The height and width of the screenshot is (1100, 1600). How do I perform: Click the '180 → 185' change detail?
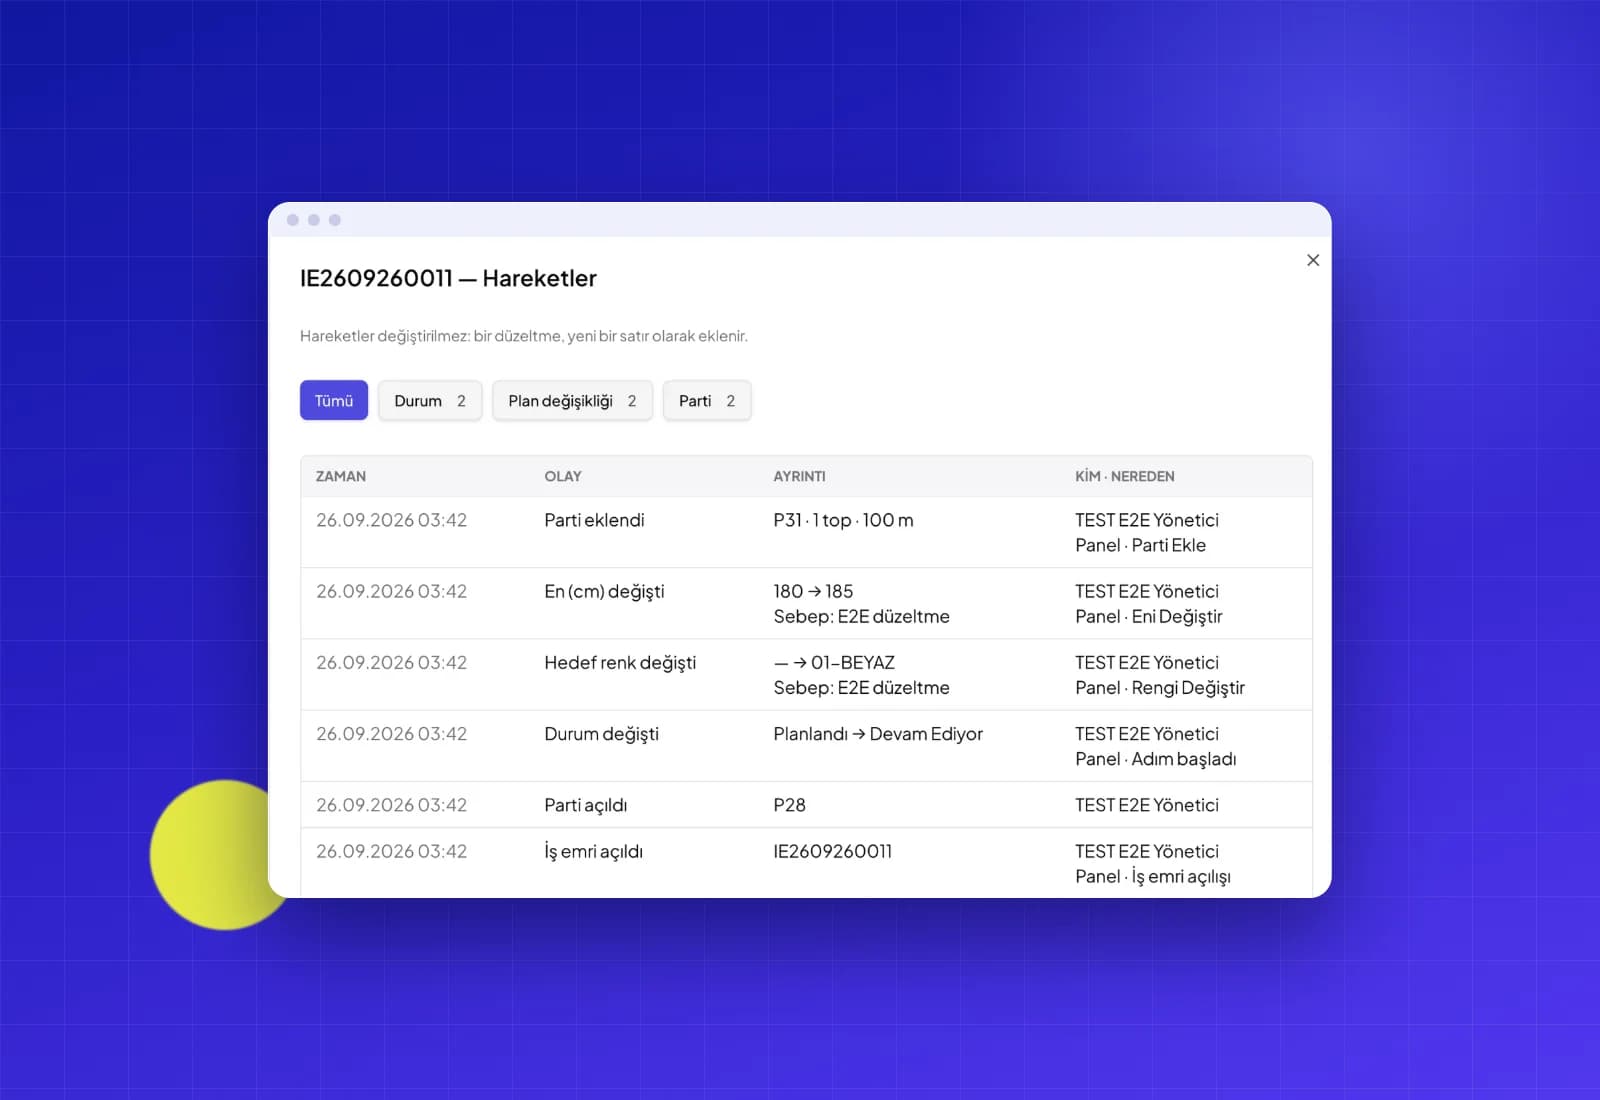coord(813,591)
